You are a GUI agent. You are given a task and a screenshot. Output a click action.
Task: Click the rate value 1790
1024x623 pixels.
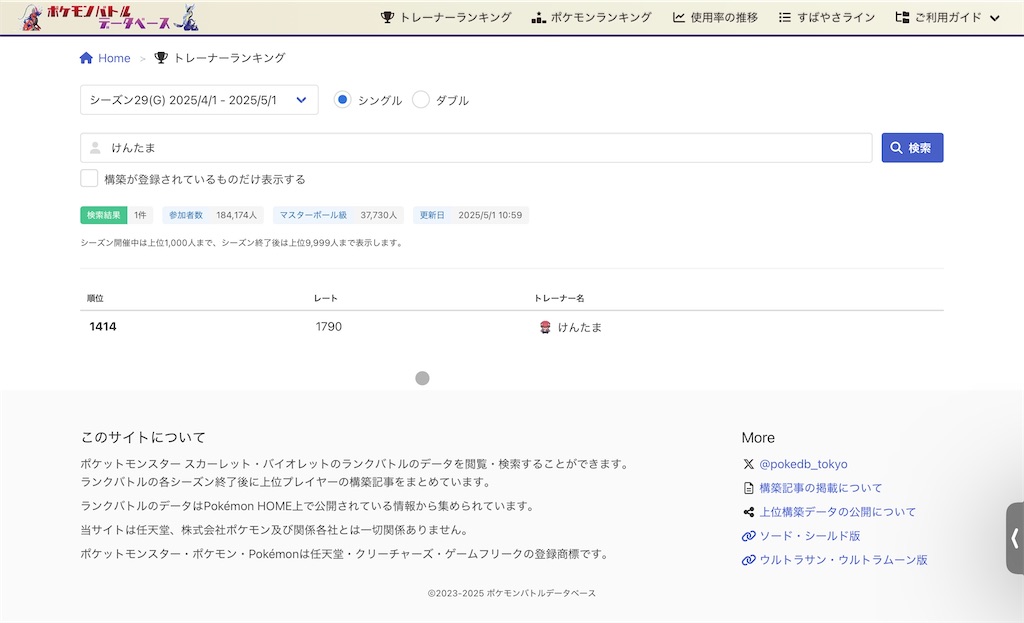(328, 327)
